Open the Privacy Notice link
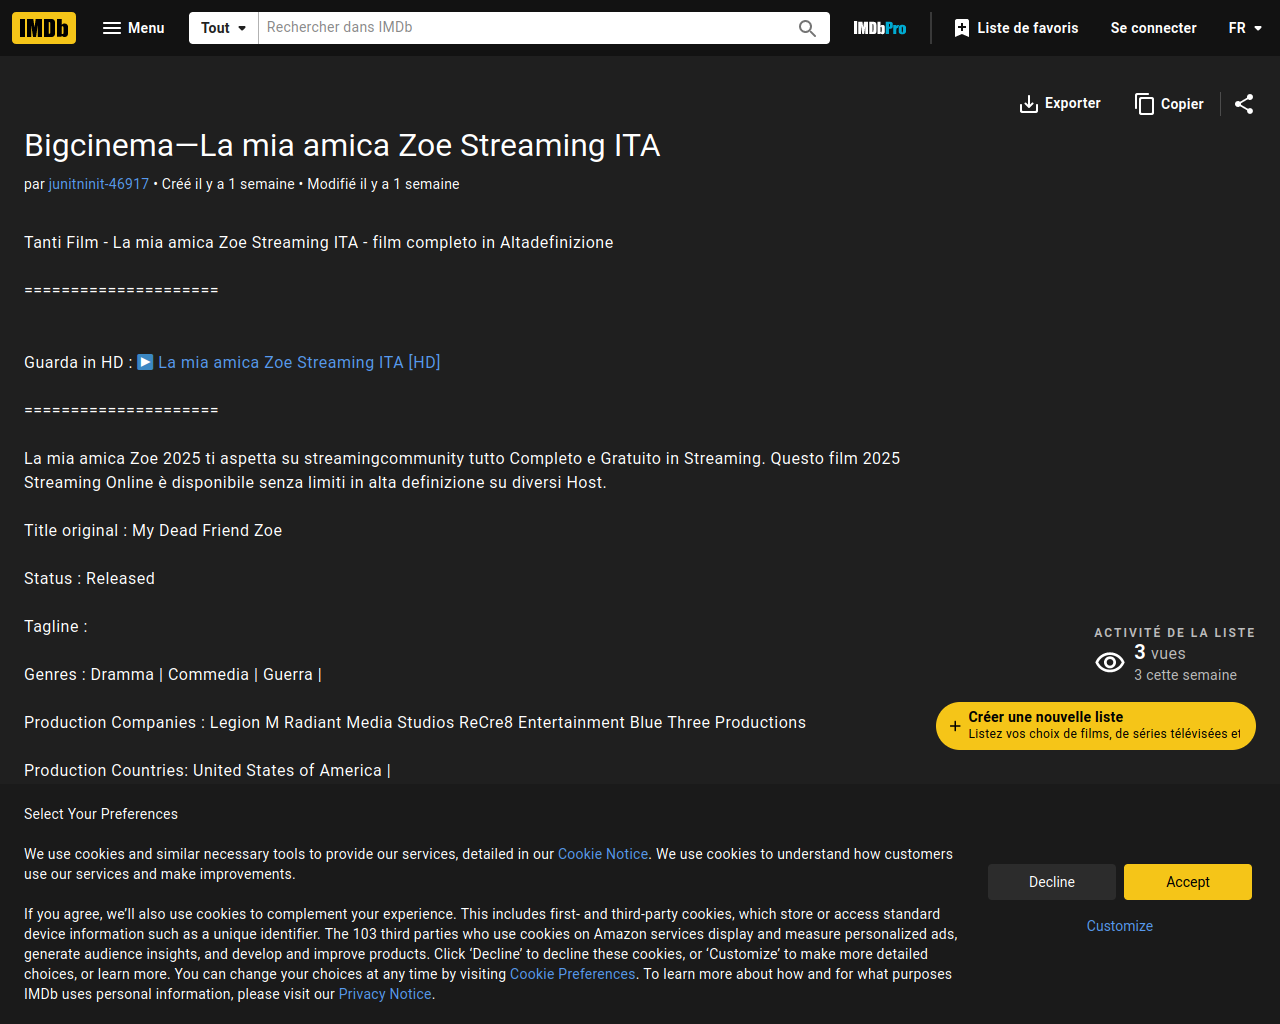 coord(385,994)
